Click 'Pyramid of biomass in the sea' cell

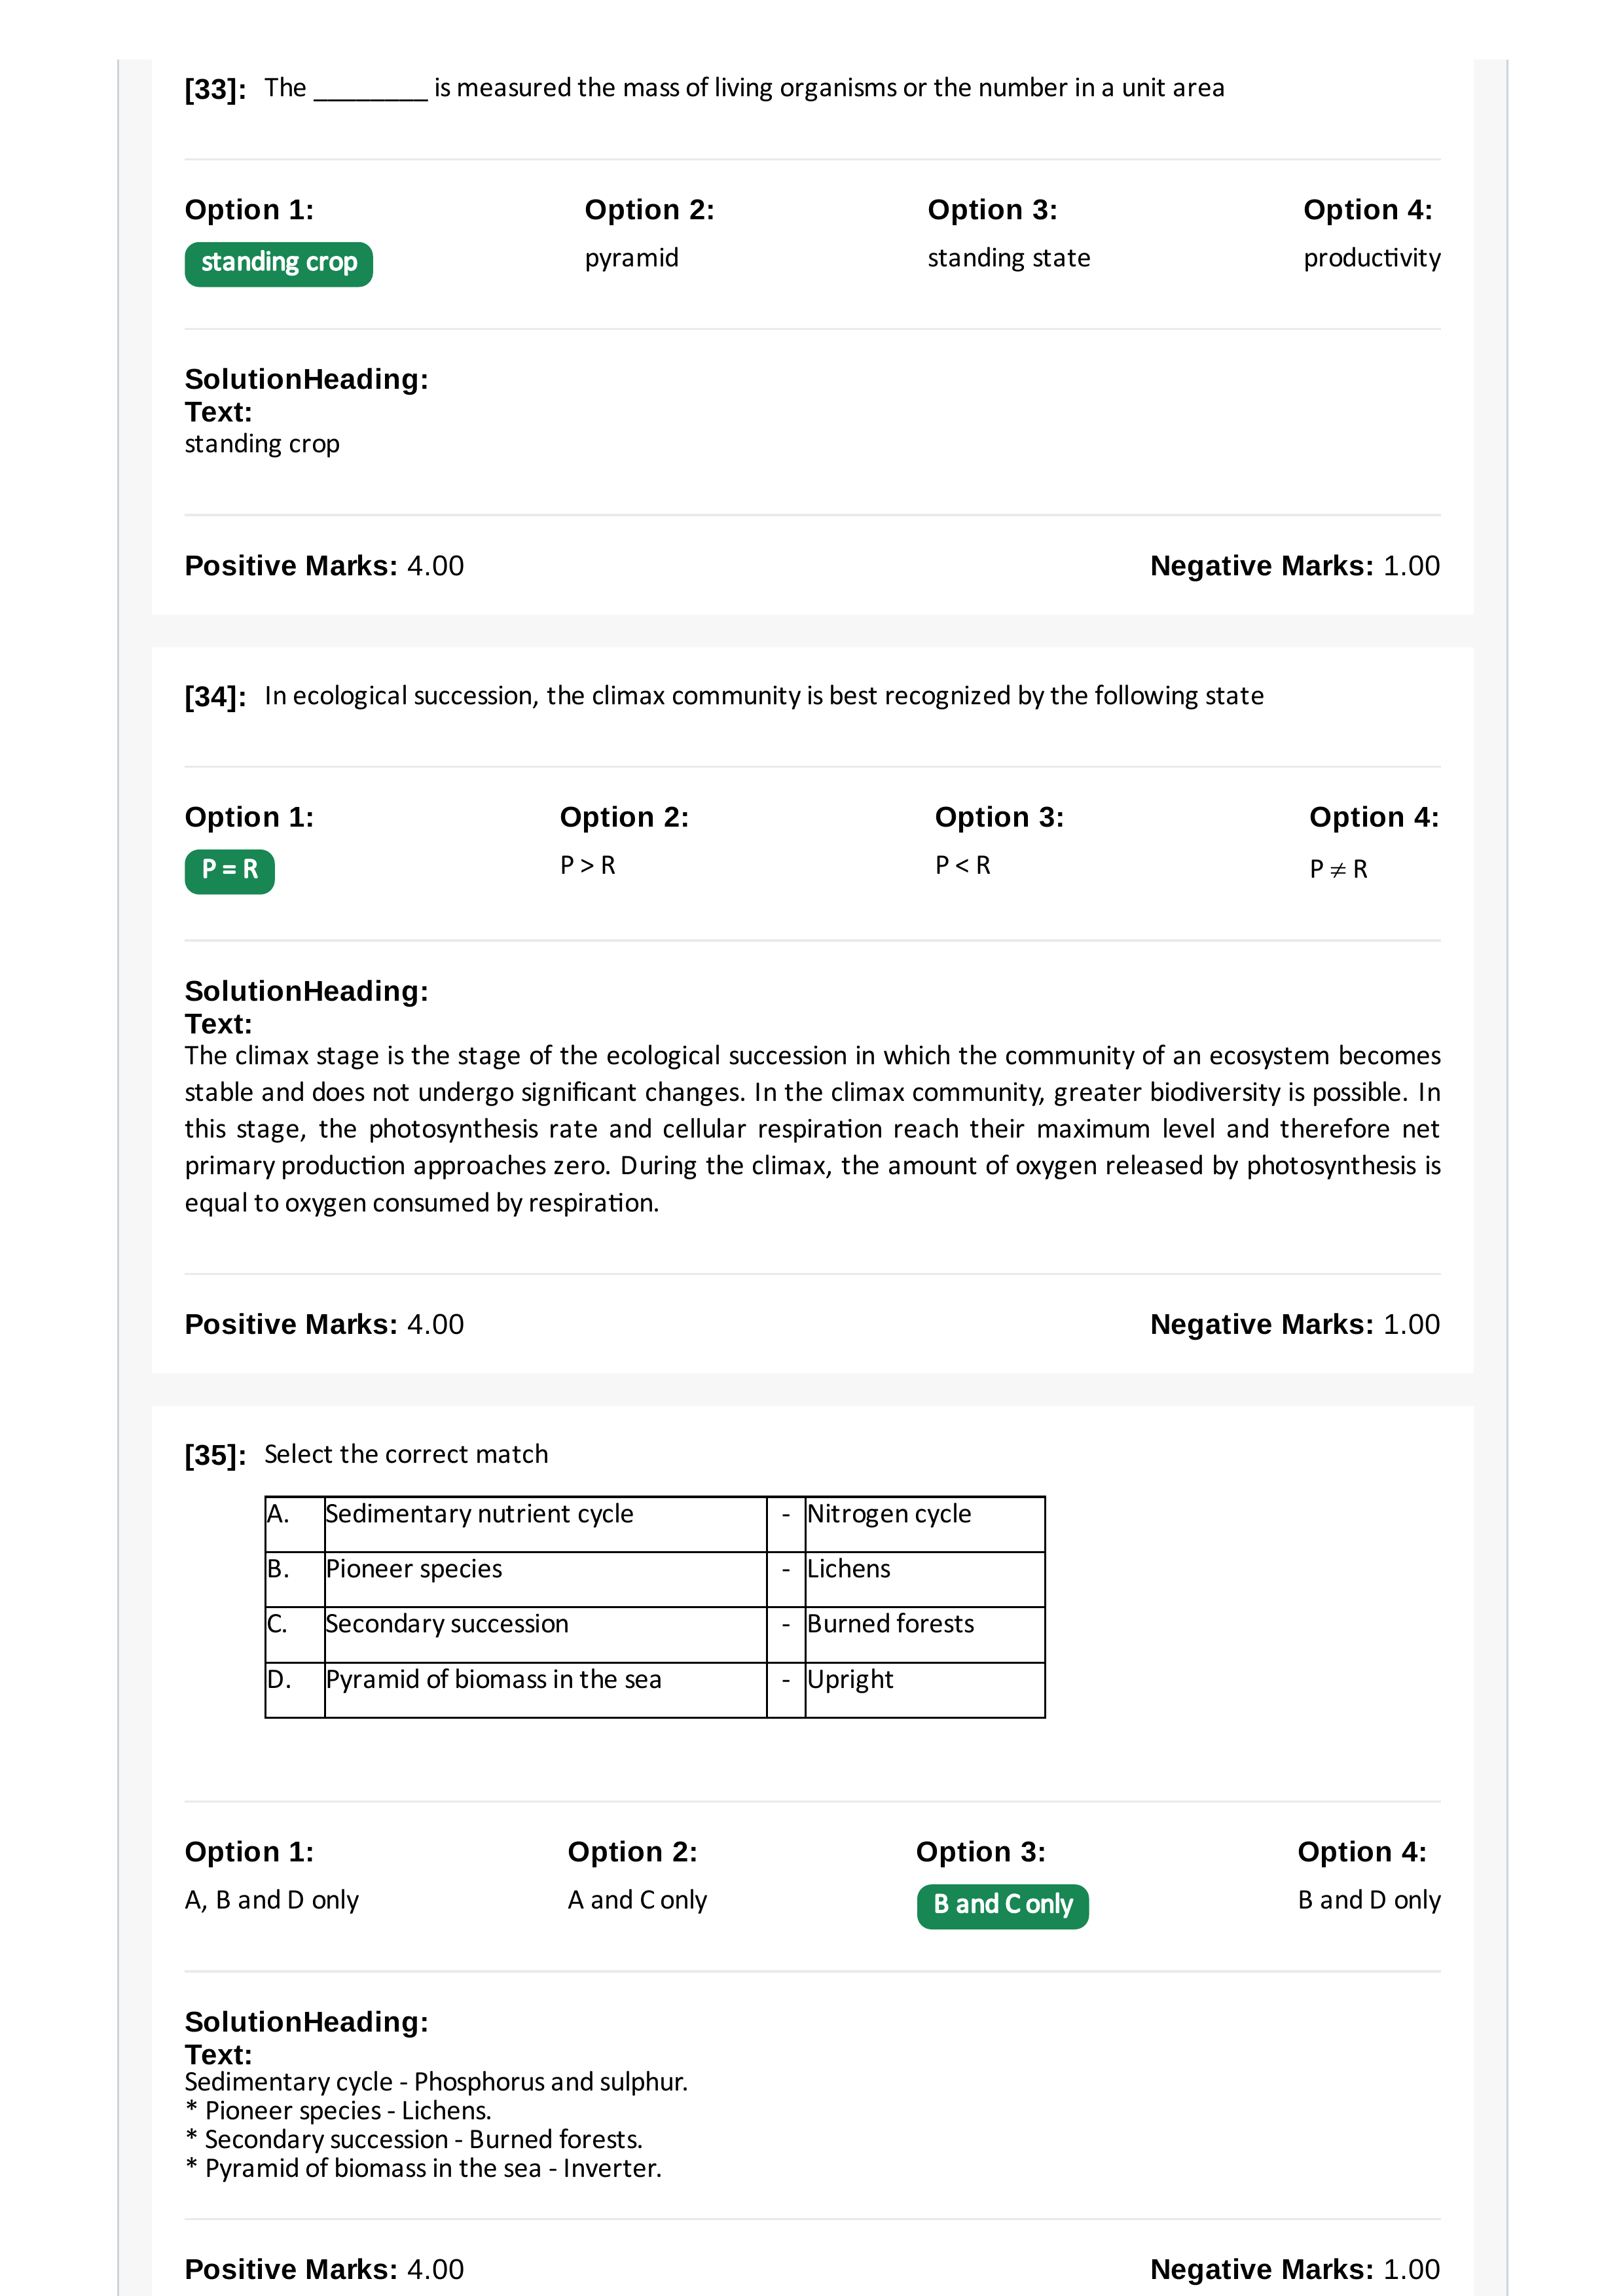coord(545,1690)
